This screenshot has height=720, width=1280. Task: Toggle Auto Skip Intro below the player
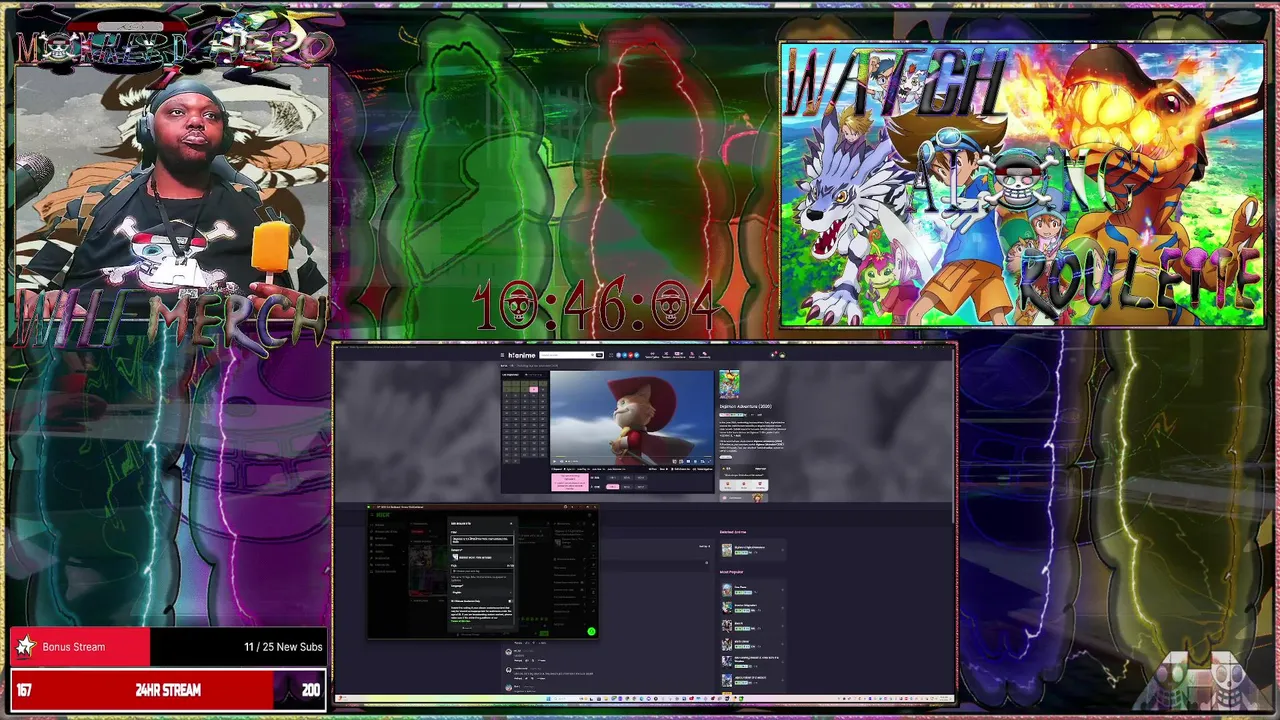tap(617, 469)
